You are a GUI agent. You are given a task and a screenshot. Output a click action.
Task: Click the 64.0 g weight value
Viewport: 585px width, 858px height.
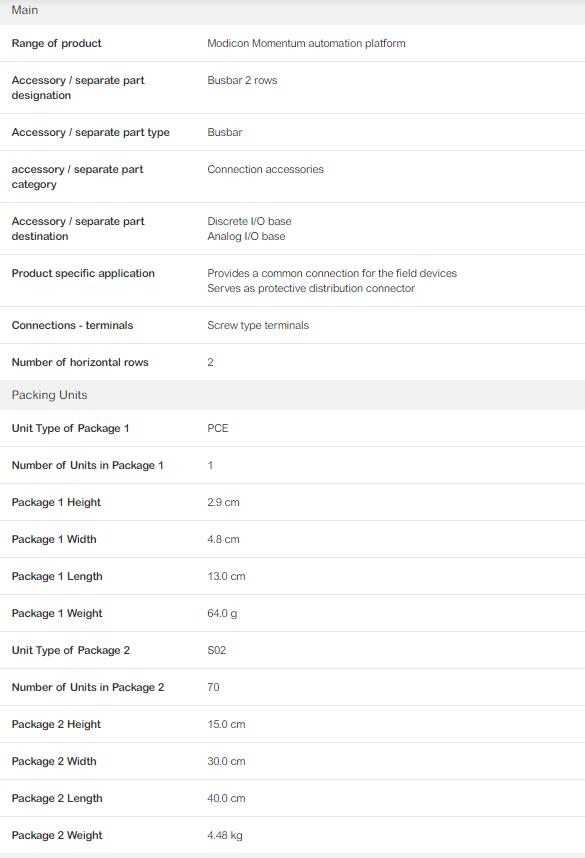pos(222,613)
